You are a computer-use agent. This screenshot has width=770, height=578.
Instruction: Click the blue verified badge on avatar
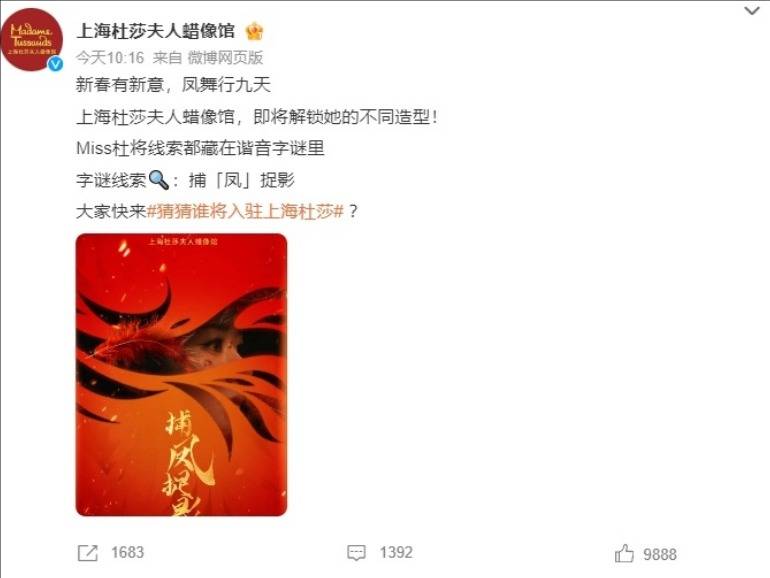(x=55, y=64)
